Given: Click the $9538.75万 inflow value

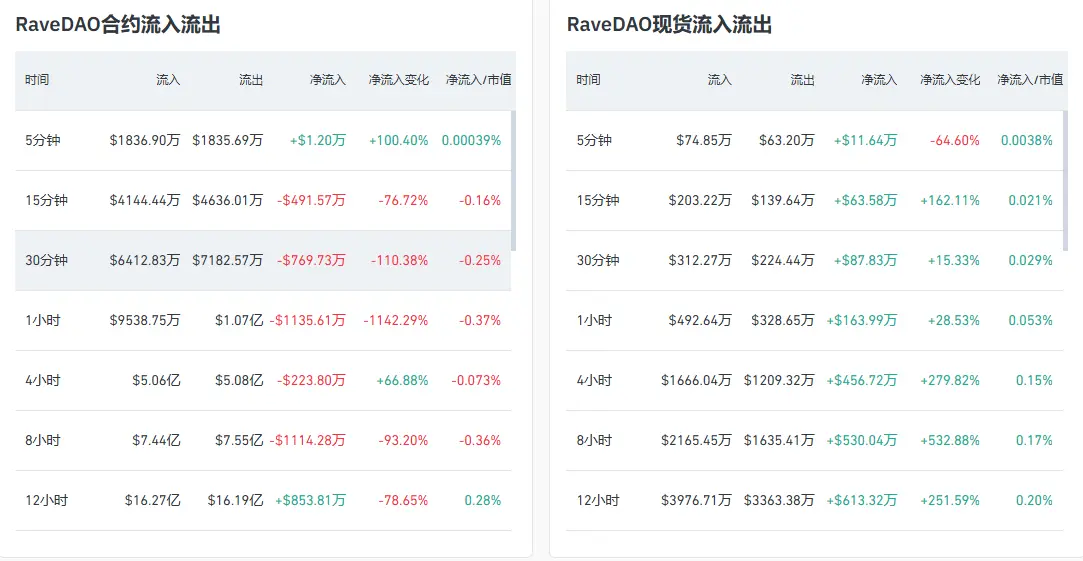Looking at the screenshot, I should coord(145,321).
